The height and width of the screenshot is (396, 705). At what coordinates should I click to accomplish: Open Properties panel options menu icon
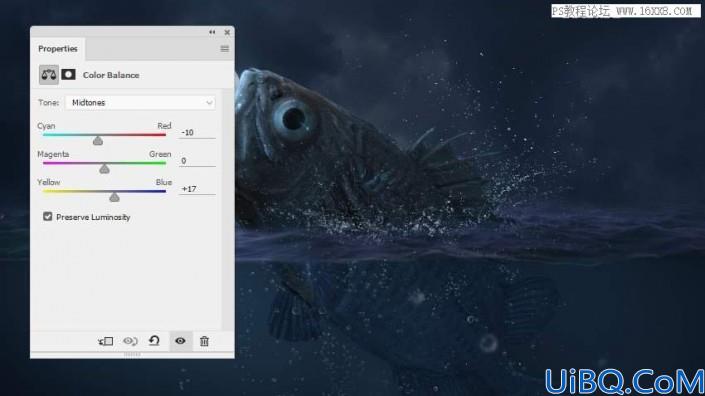pyautogui.click(x=225, y=49)
